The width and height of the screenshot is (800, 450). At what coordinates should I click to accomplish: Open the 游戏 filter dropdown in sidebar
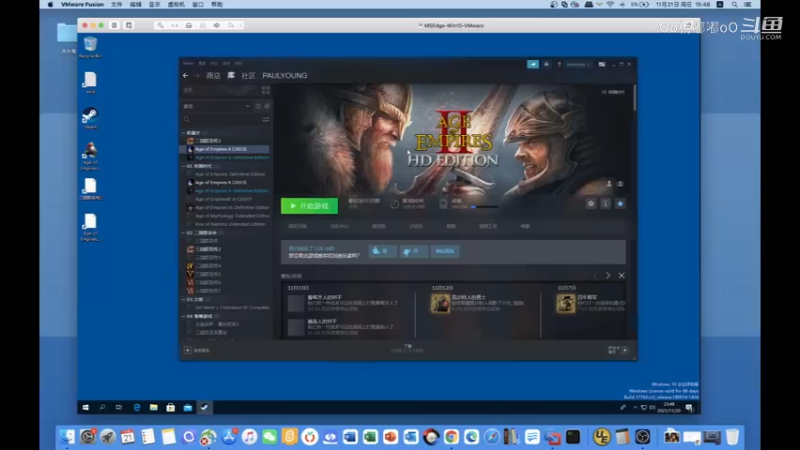(x=217, y=106)
